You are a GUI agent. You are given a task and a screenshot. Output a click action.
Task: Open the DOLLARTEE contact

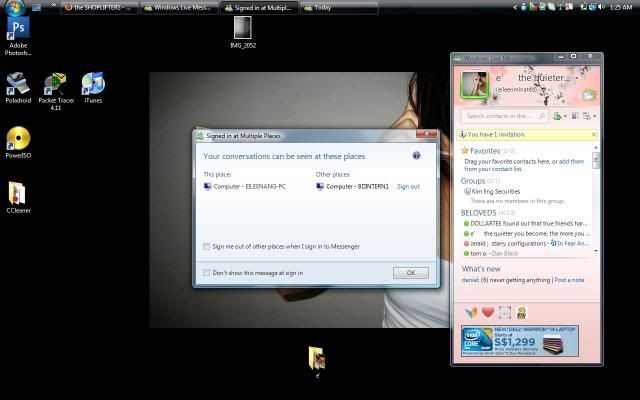527,224
